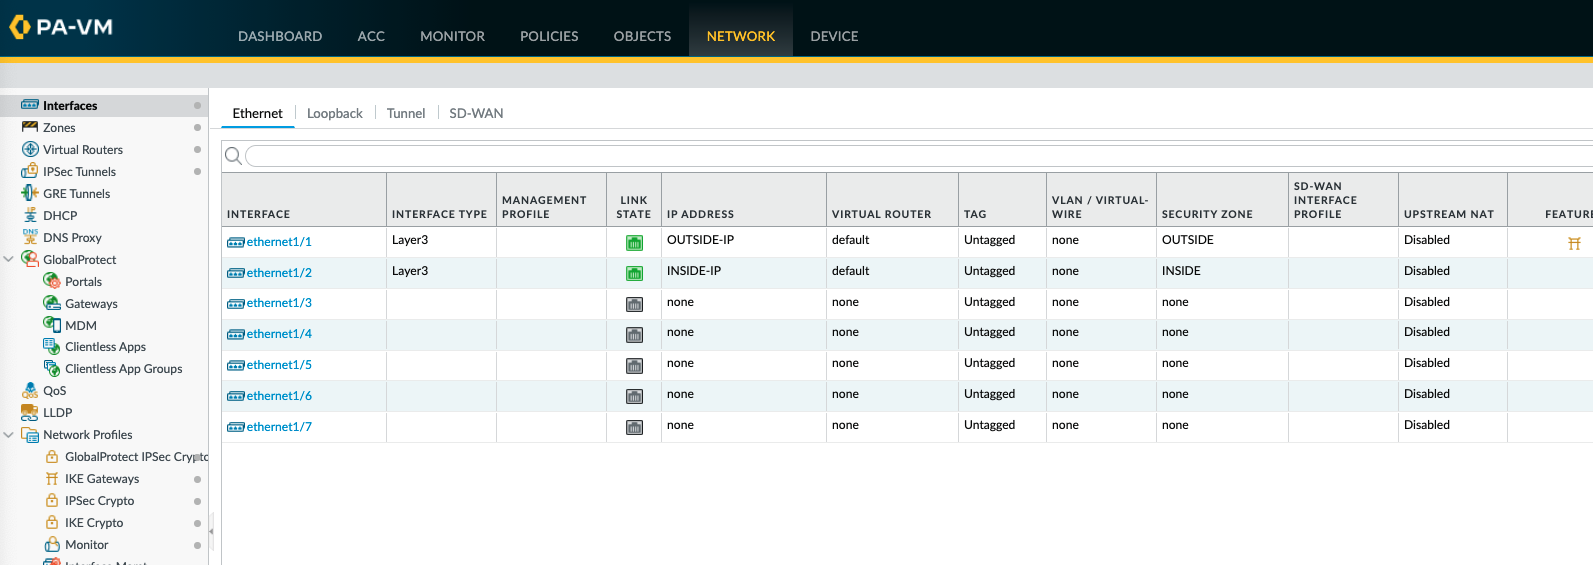Screen dimensions: 1593x565
Task: Open the ethernet1/5 interface link
Action: tap(279, 365)
